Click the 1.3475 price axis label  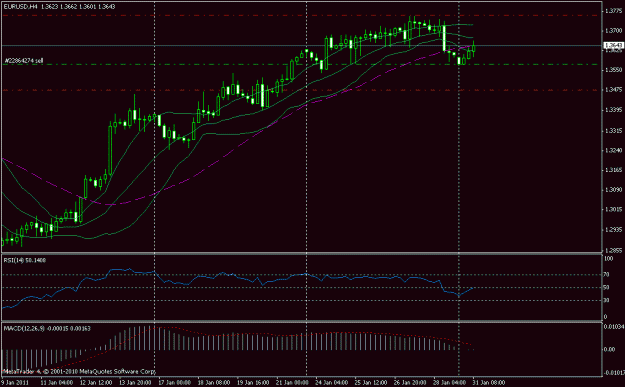[613, 90]
